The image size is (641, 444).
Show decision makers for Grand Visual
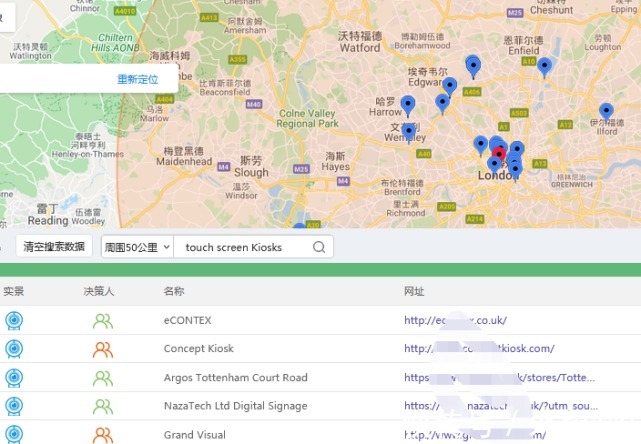coord(103,435)
